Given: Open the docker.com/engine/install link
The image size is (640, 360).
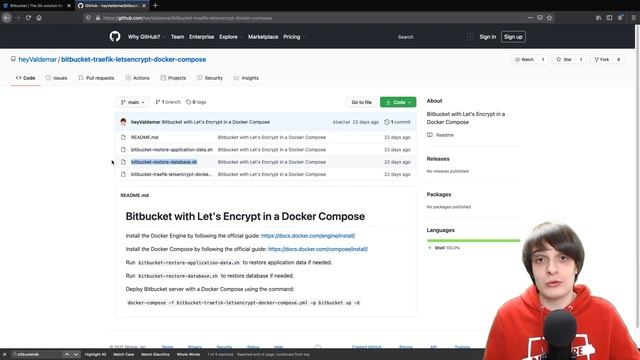Looking at the screenshot, I should pyautogui.click(x=308, y=236).
